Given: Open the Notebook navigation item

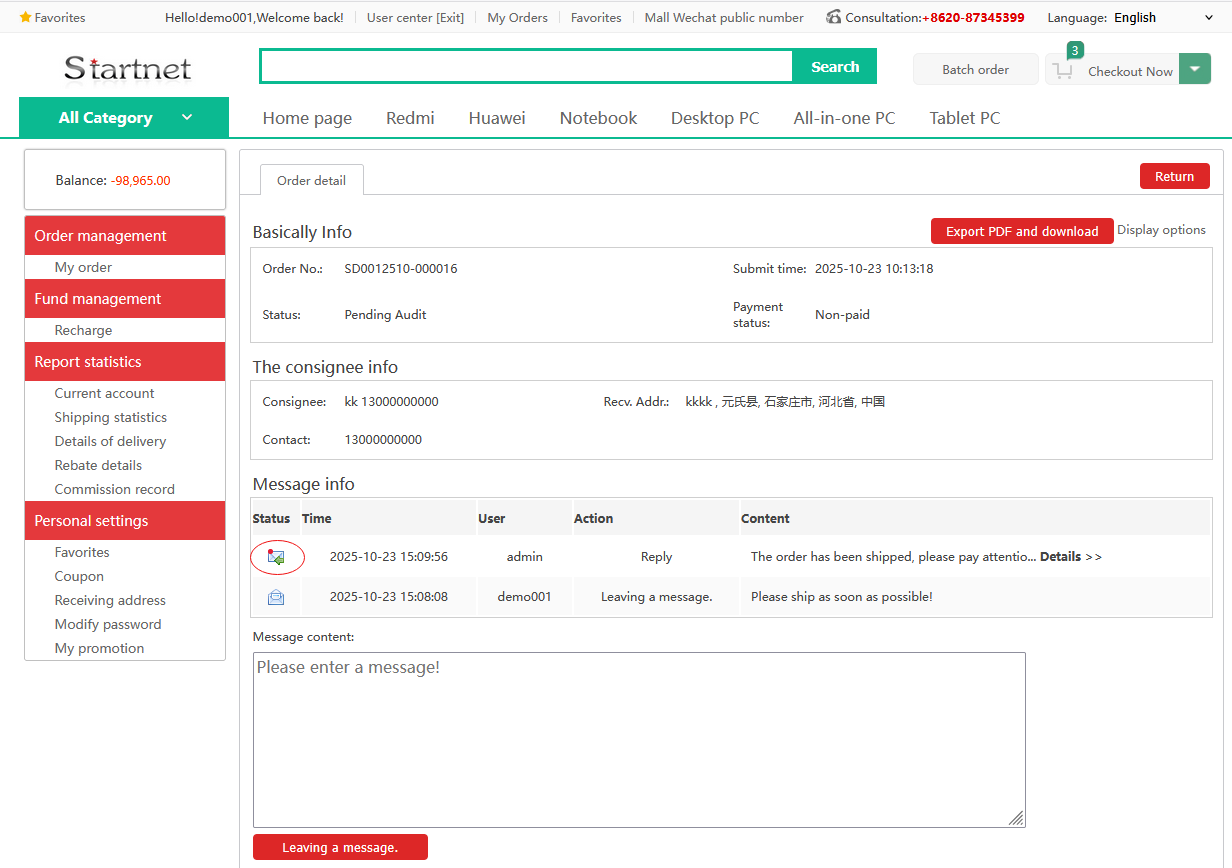Looking at the screenshot, I should pos(598,118).
